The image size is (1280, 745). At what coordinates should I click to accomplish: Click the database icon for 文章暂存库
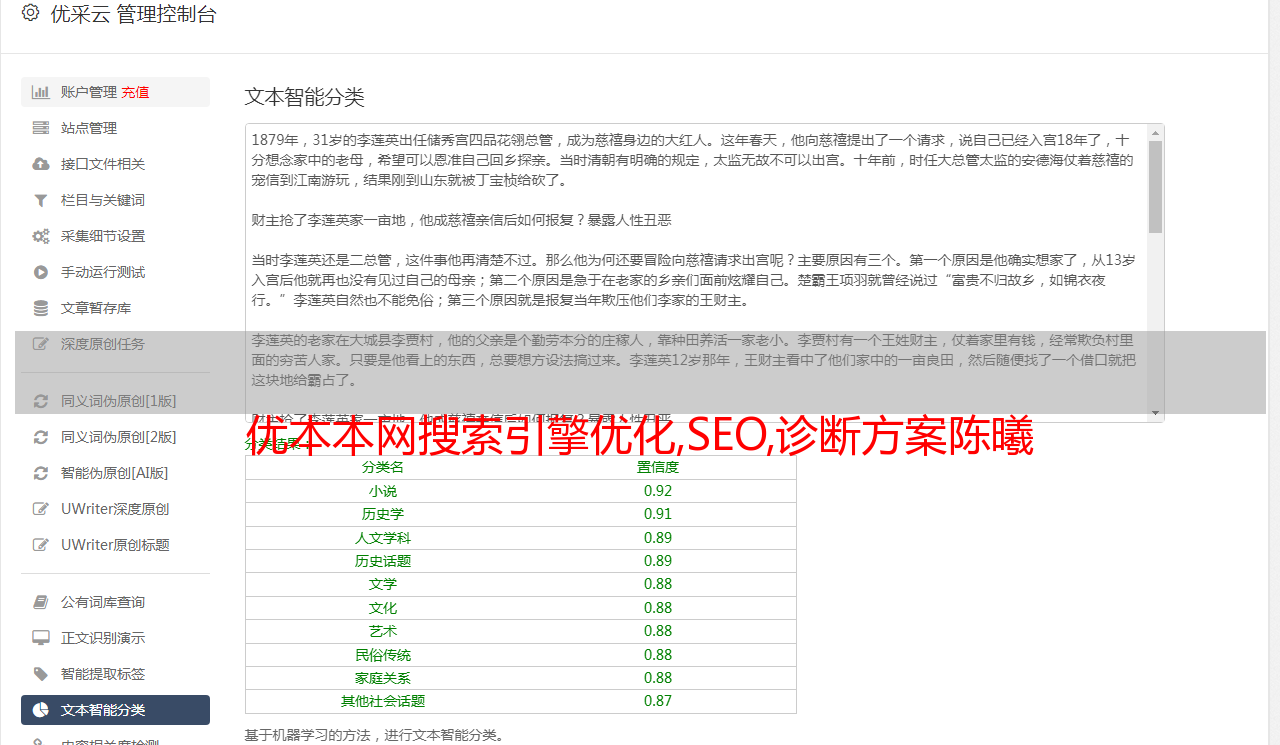pos(41,308)
